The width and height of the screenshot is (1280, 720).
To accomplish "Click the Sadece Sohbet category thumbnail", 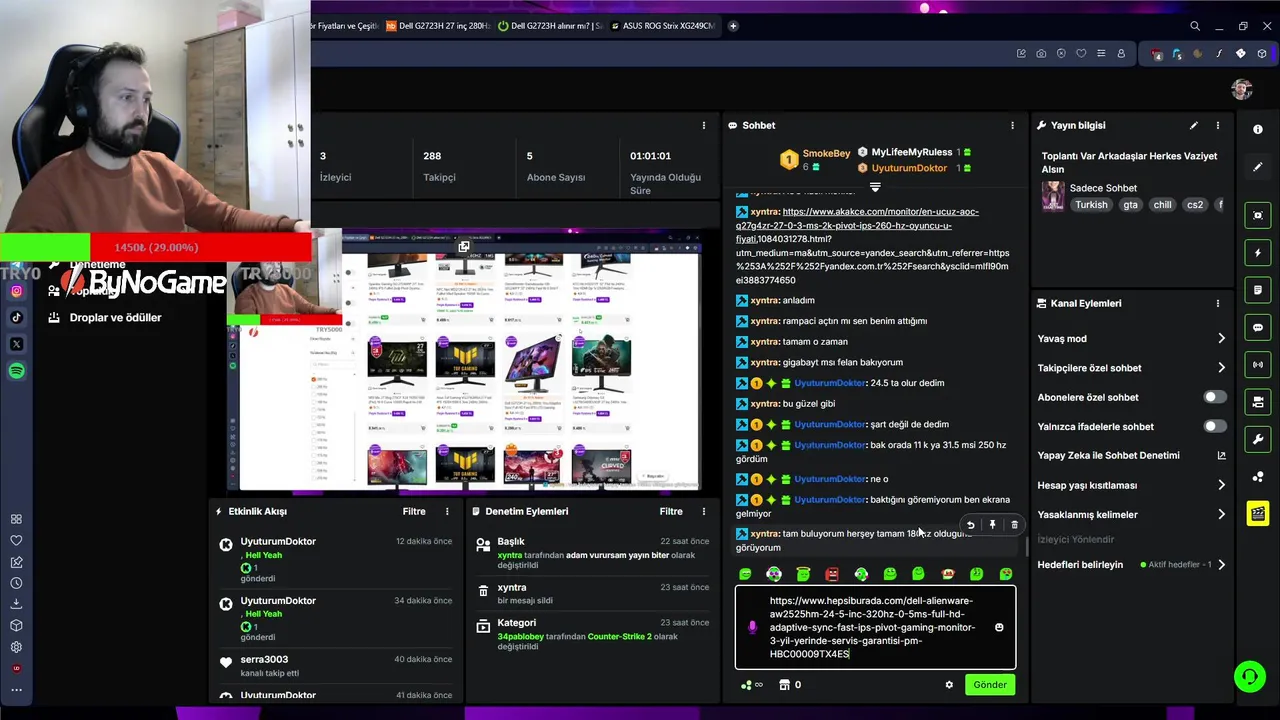I will (1053, 196).
